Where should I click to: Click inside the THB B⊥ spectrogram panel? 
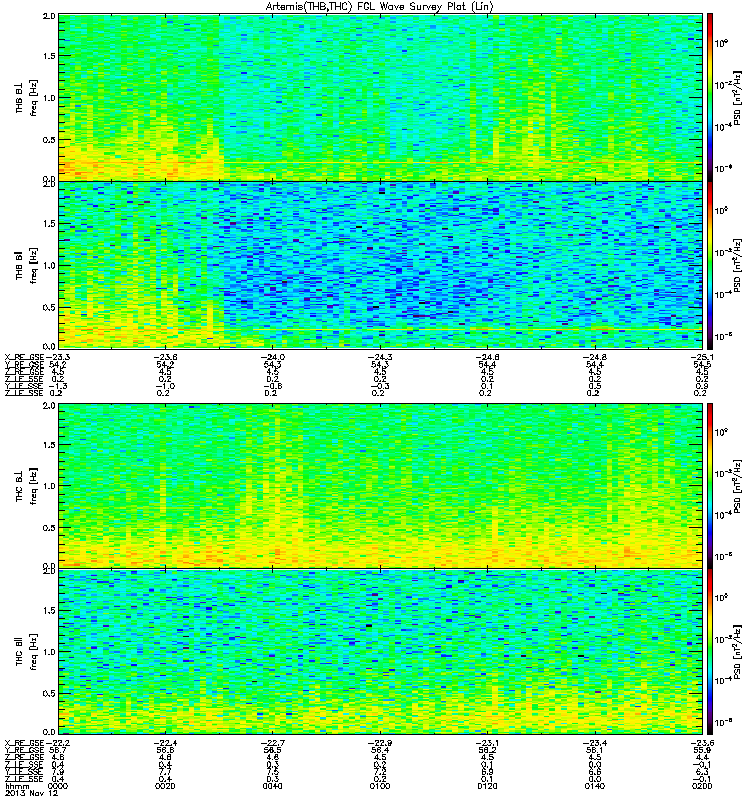380,97
